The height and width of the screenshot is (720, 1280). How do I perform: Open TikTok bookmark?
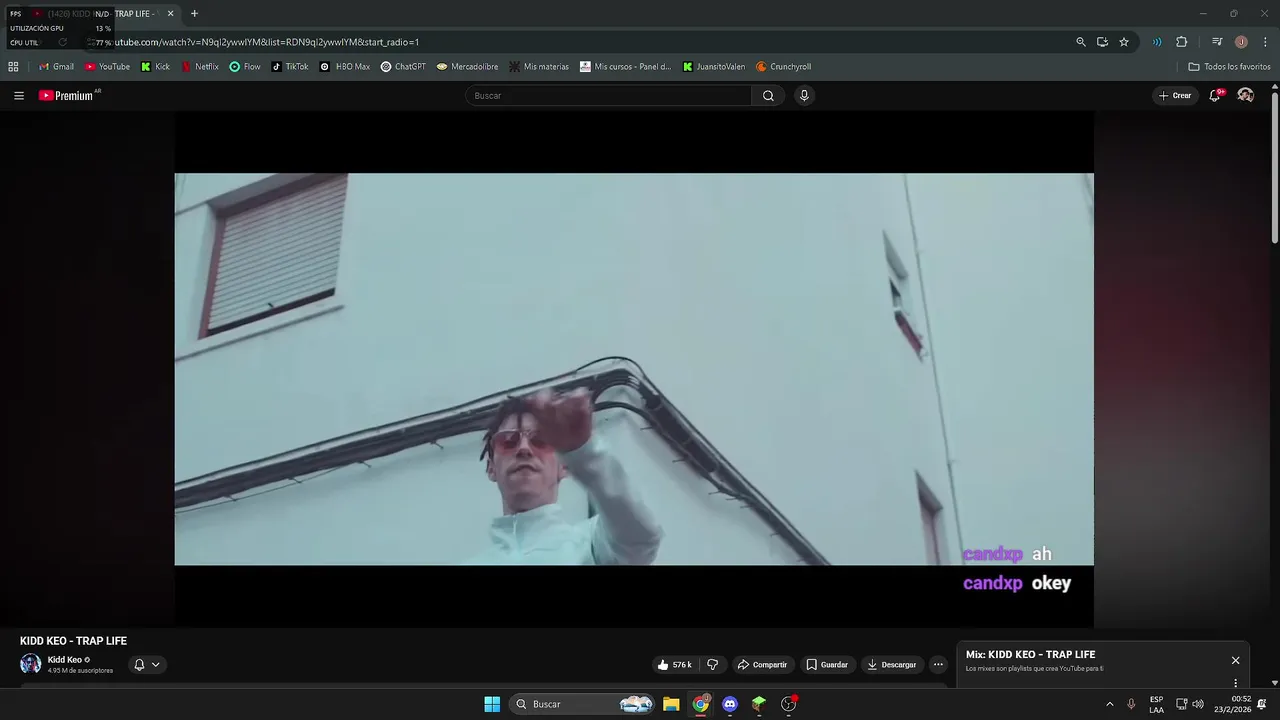point(290,67)
